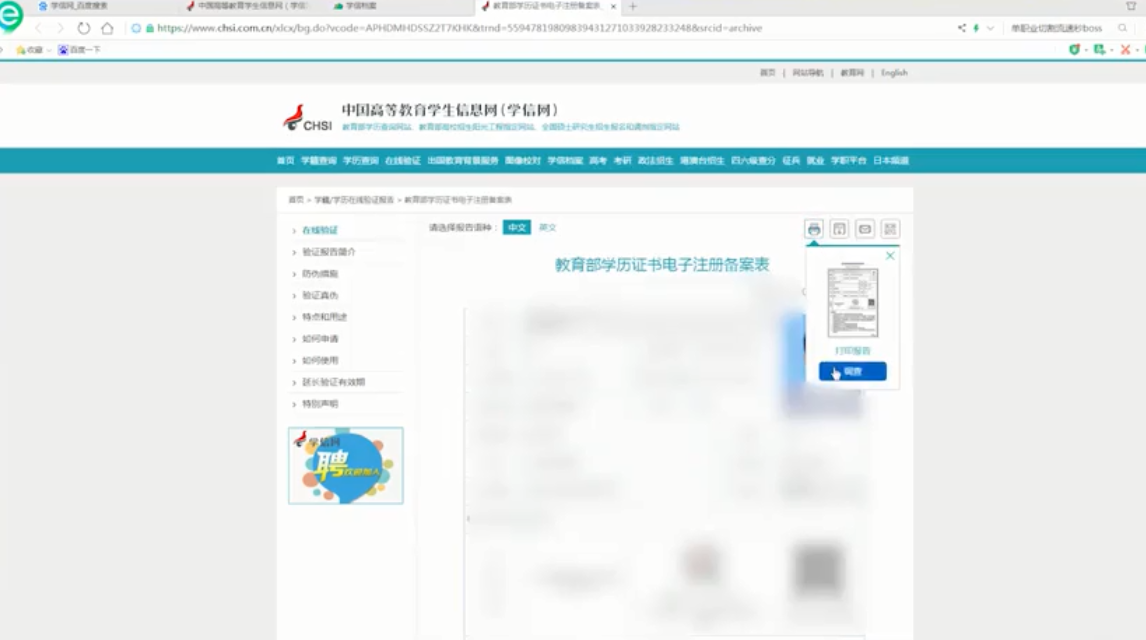The height and width of the screenshot is (640, 1146).
Task: Switch to the 学信档案 browser tab
Action: tap(356, 6)
